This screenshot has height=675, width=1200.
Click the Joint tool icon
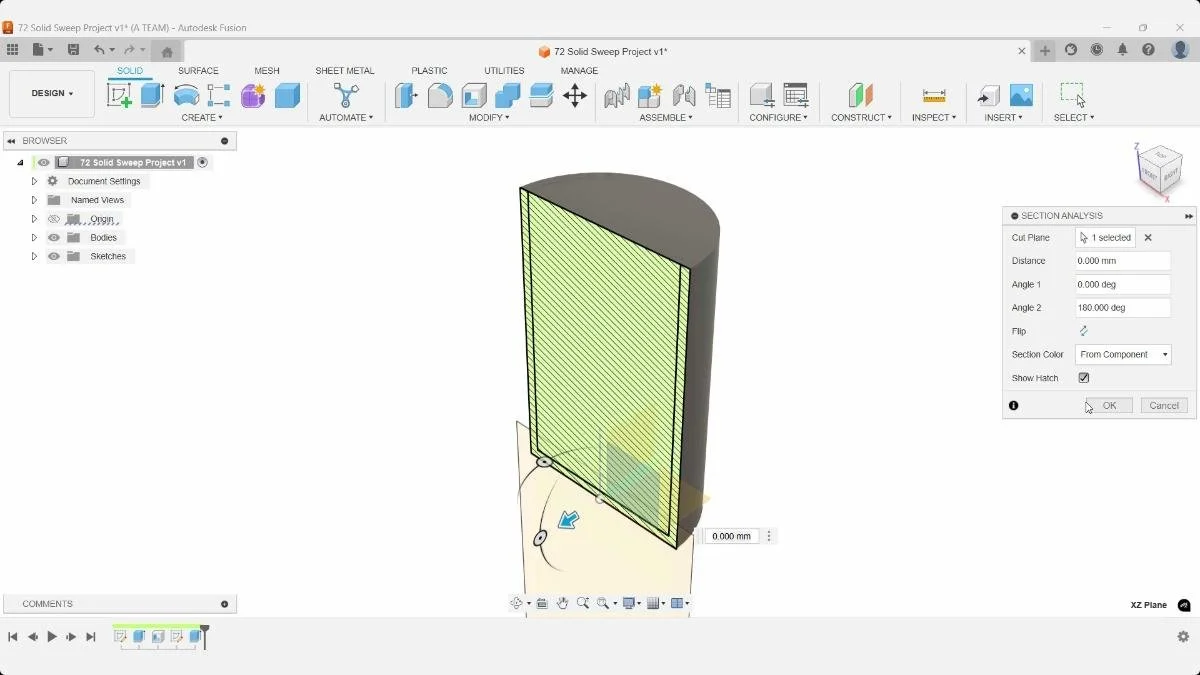point(617,95)
